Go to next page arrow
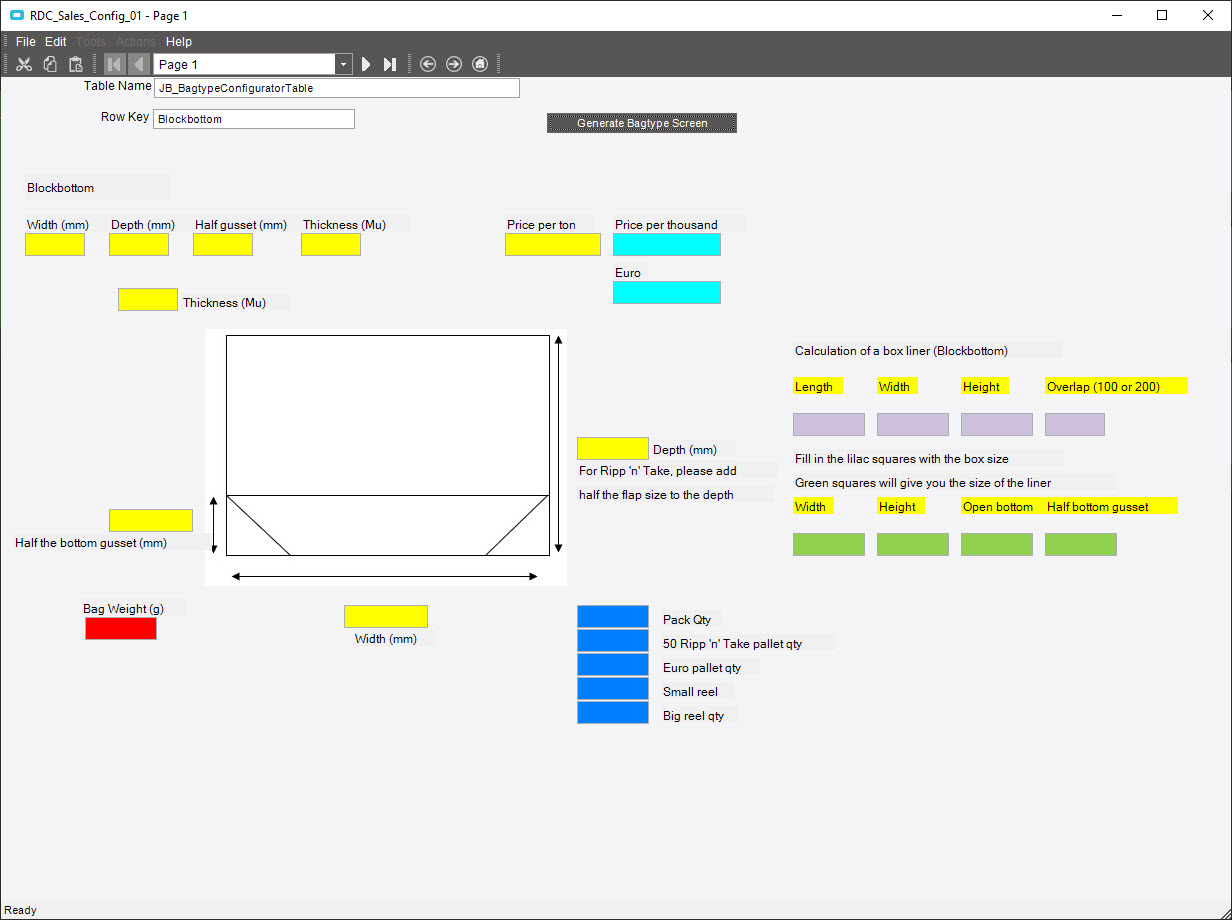 tap(366, 64)
